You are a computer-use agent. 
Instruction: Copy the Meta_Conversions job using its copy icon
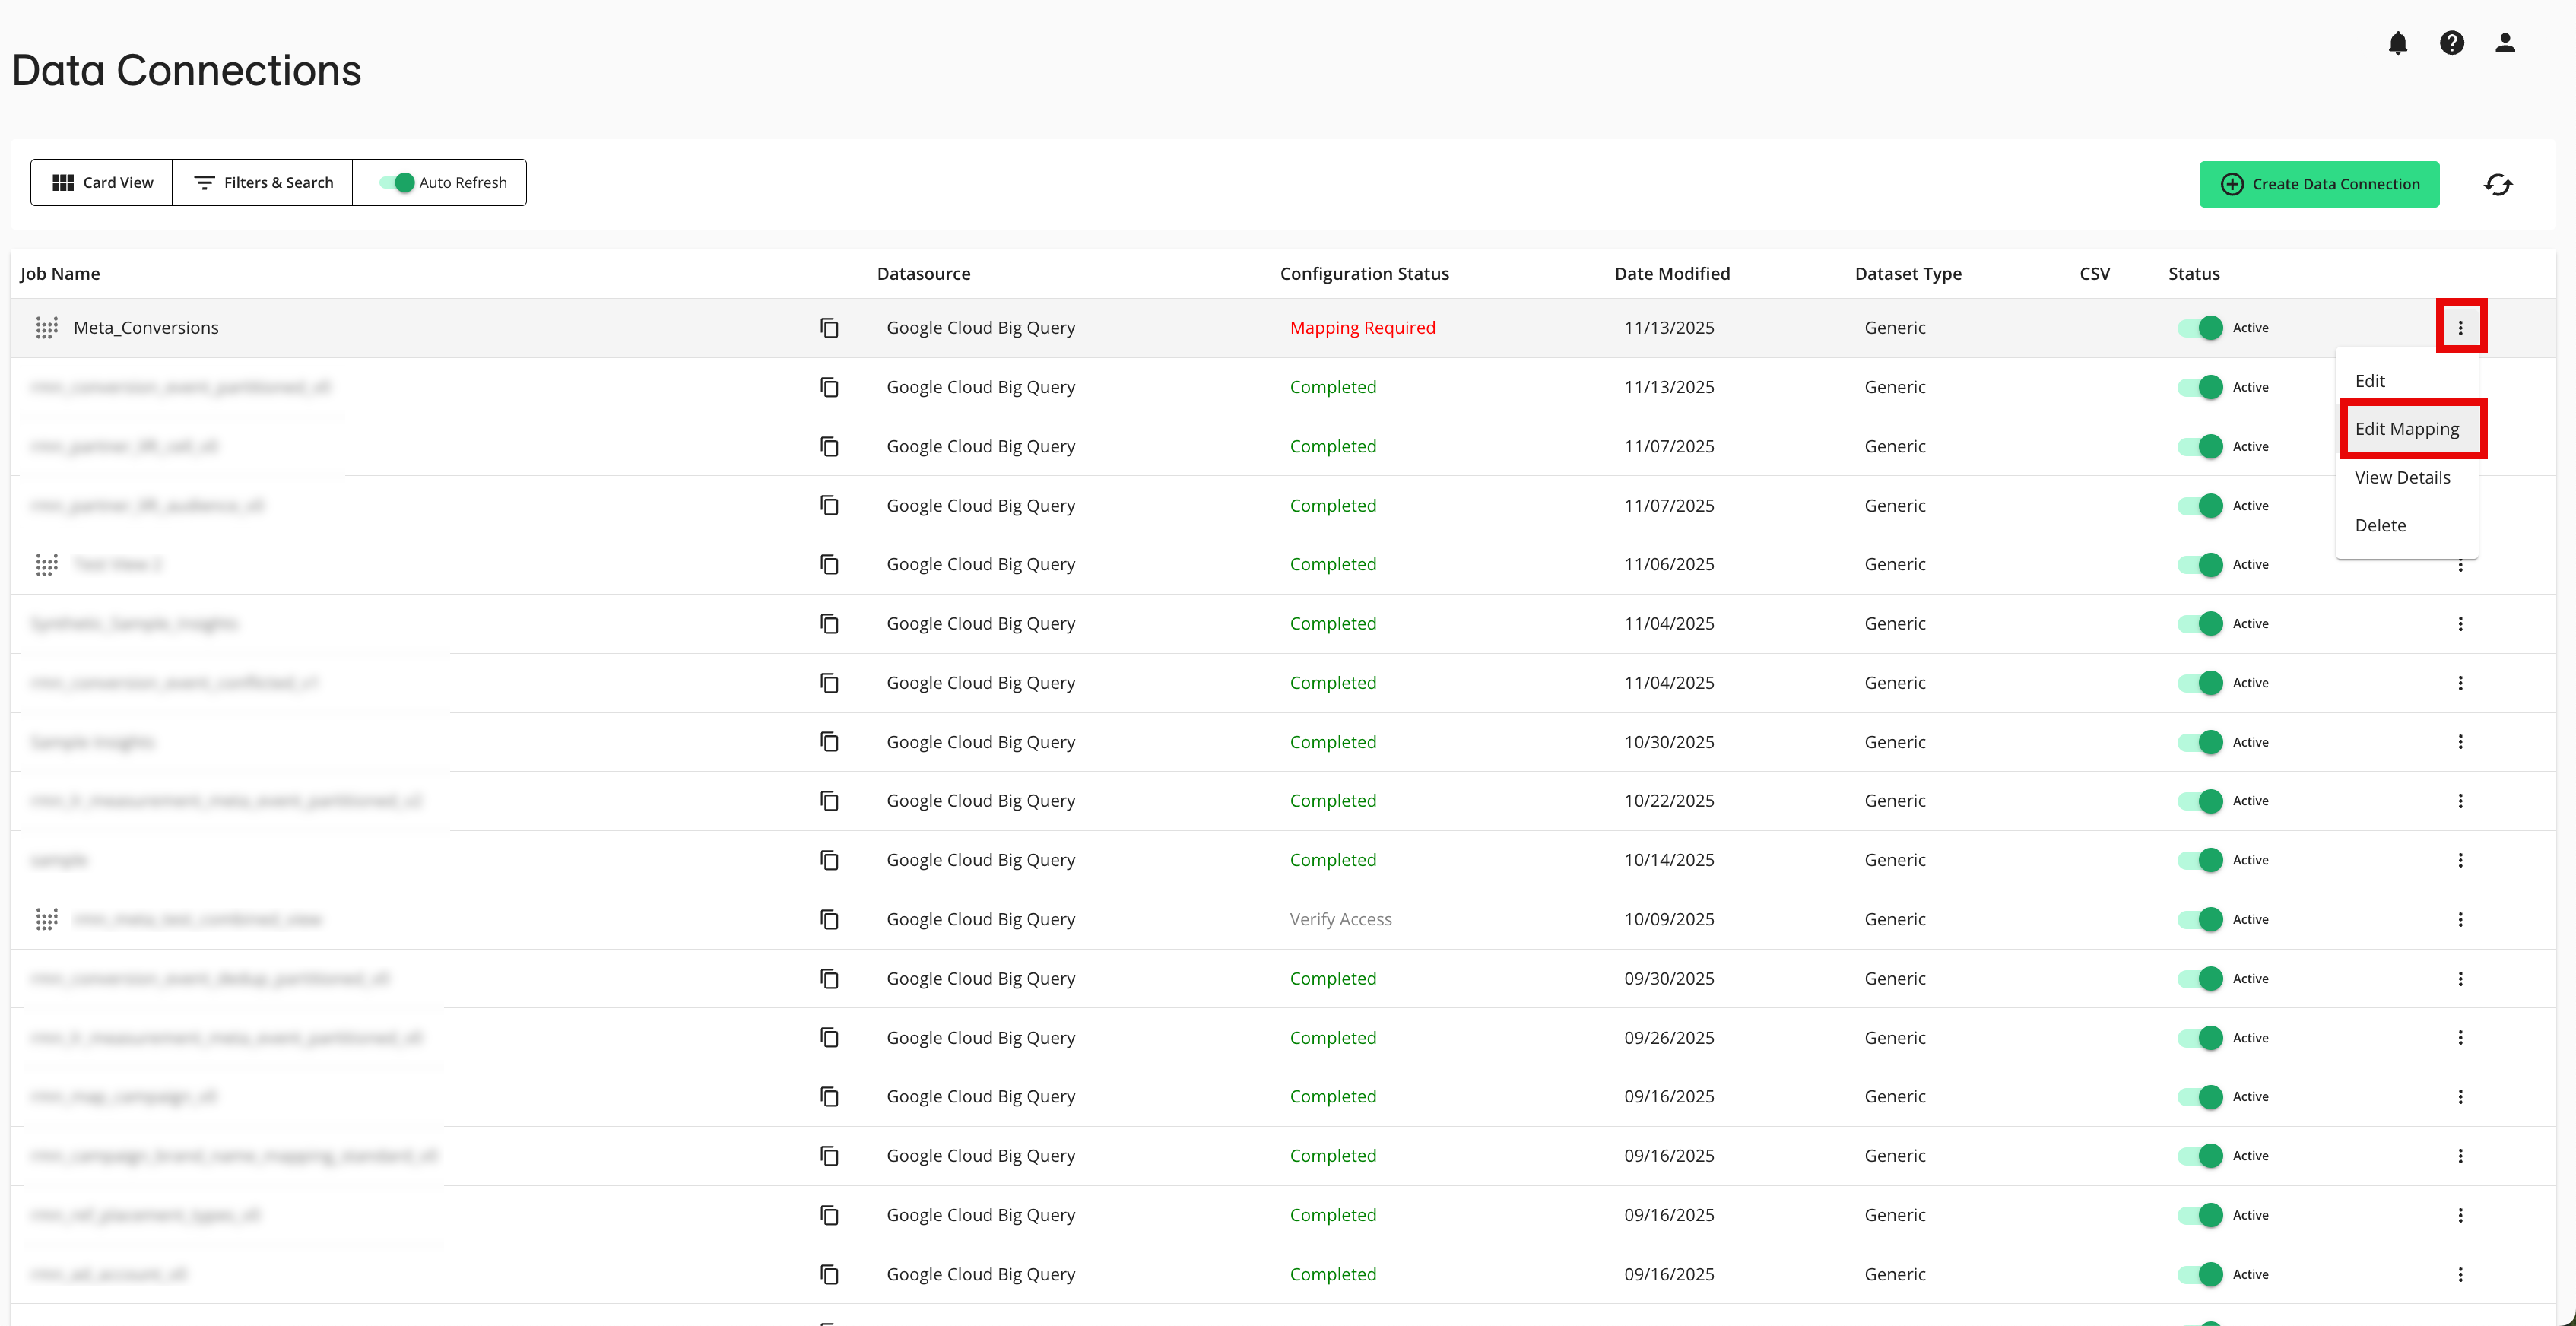click(x=830, y=327)
